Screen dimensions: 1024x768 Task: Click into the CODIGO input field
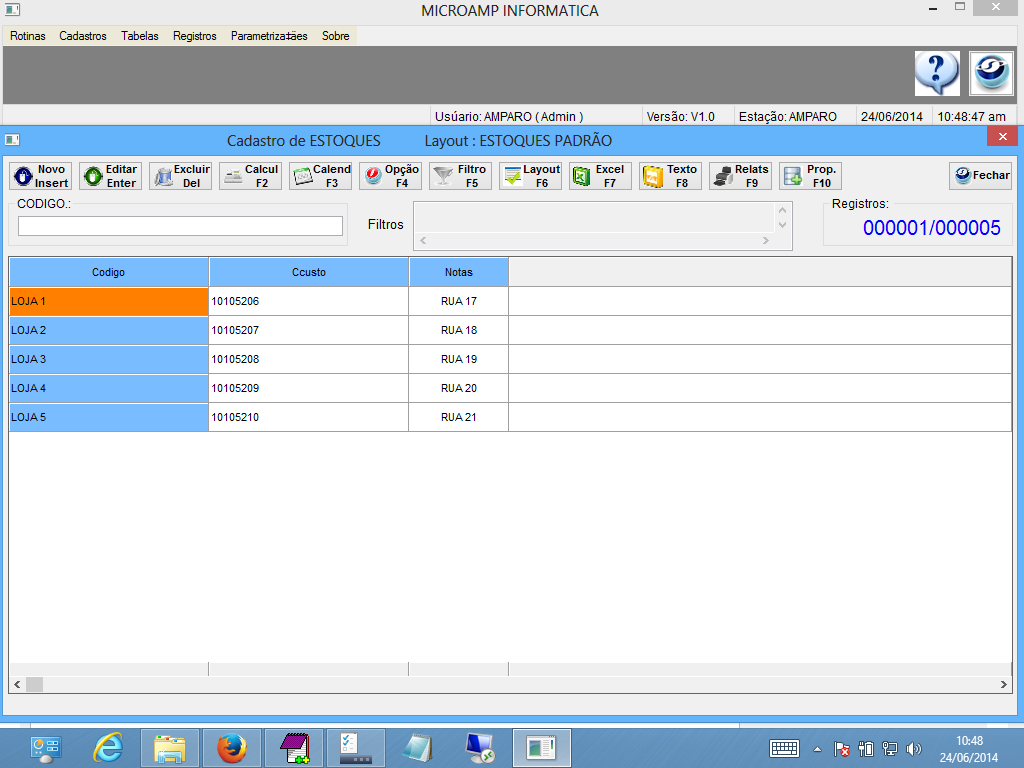180,226
